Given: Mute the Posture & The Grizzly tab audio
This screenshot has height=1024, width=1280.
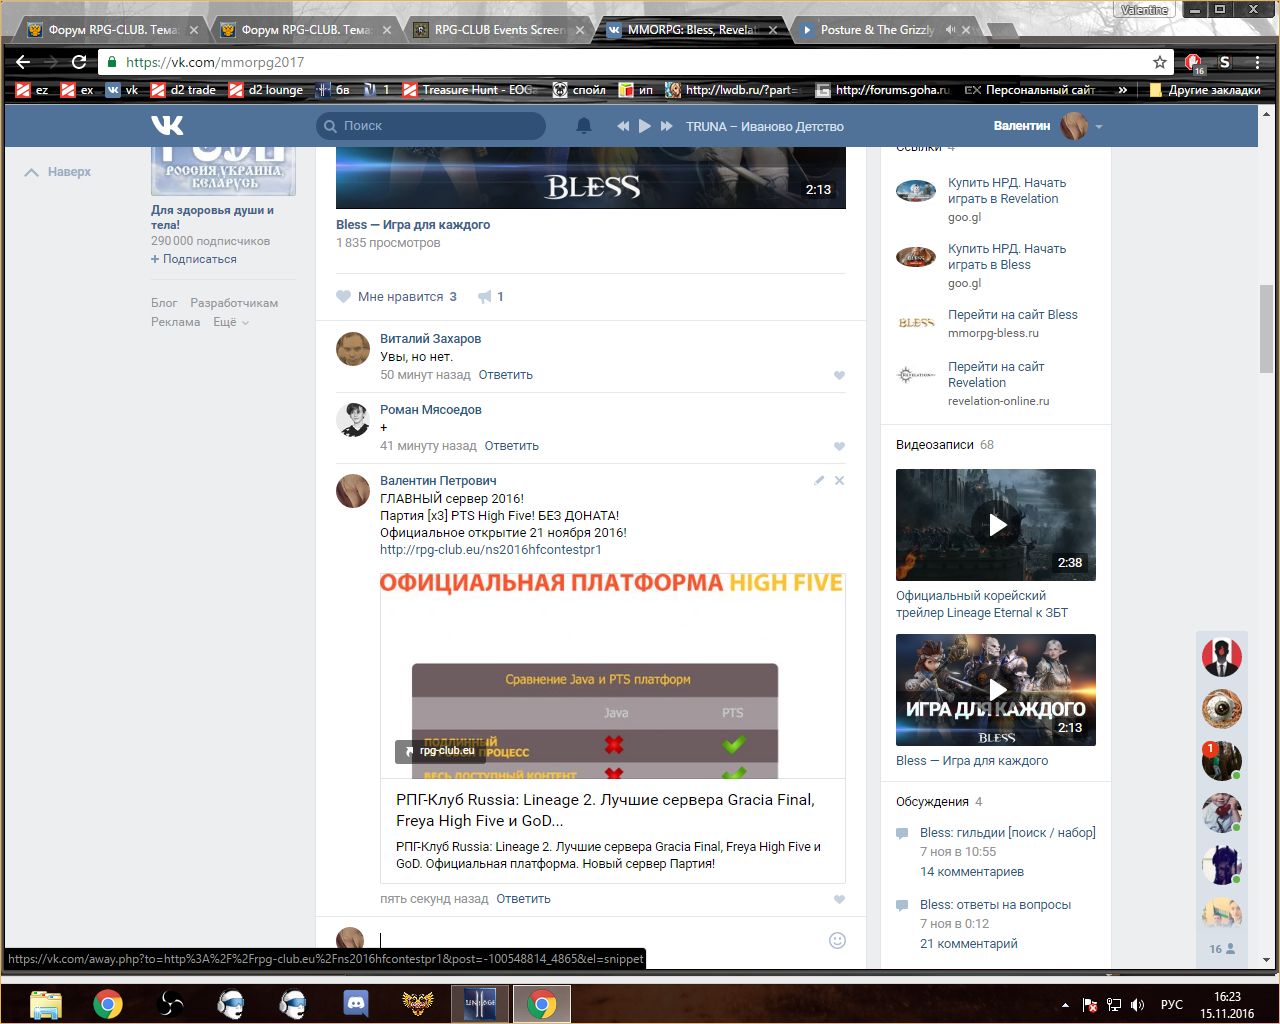Looking at the screenshot, I should [x=950, y=30].
